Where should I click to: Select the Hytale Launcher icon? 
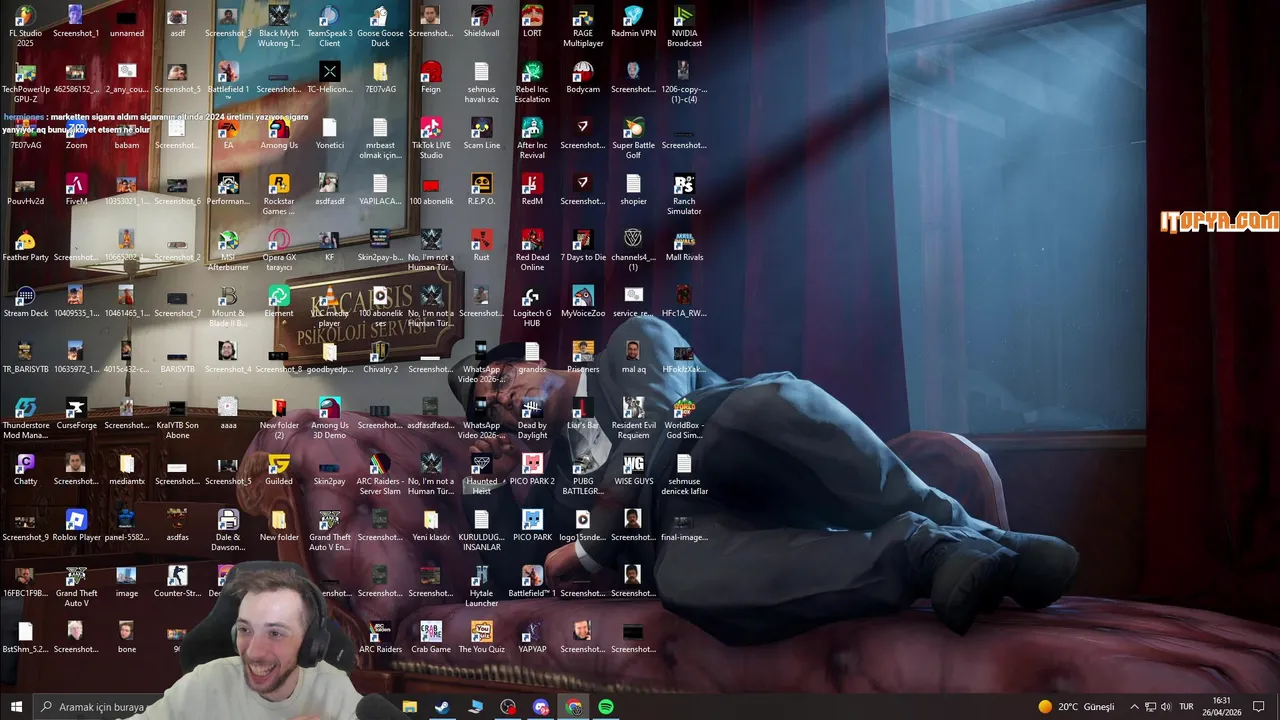tap(481, 586)
